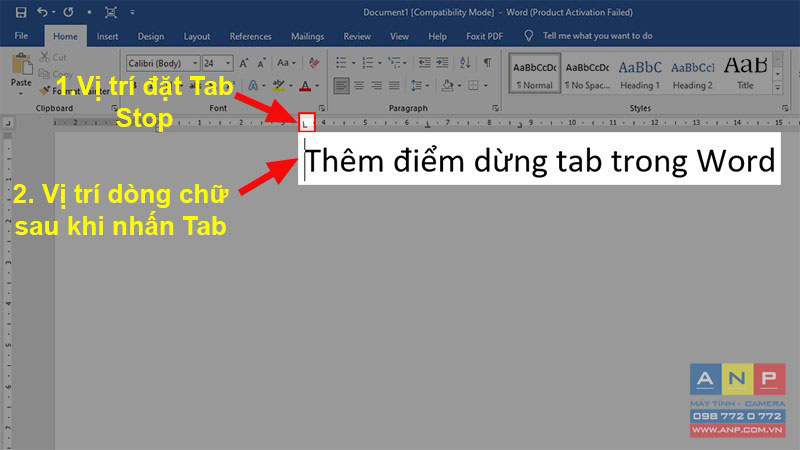Switch to the Layout tab
This screenshot has width=800, height=450.
(x=197, y=36)
